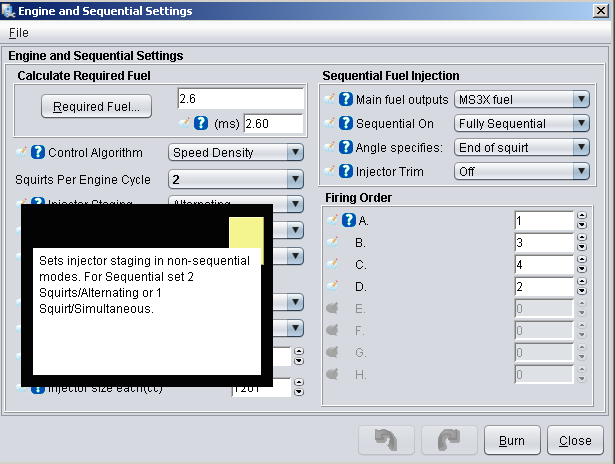Click pencil icon beside Firing Order C

click(x=333, y=263)
